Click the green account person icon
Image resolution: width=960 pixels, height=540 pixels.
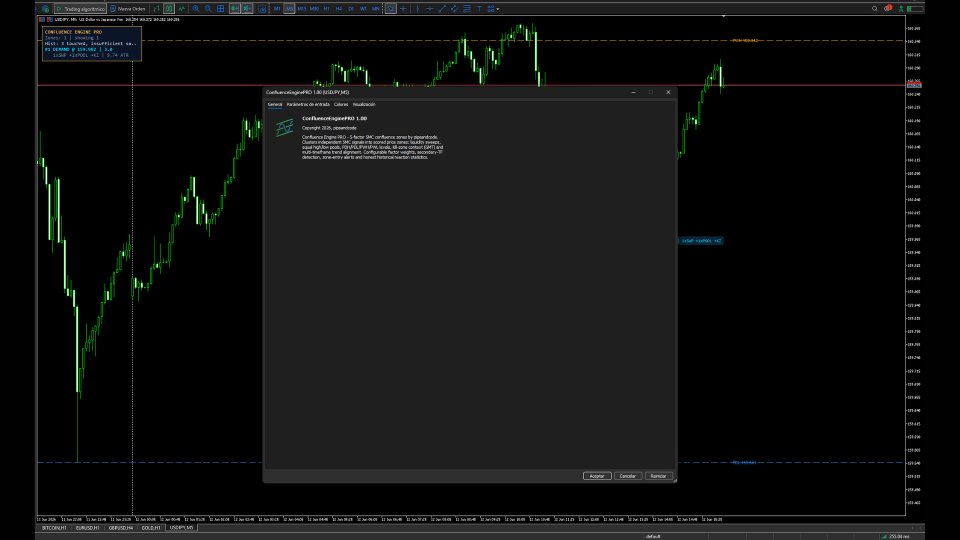[x=901, y=9]
